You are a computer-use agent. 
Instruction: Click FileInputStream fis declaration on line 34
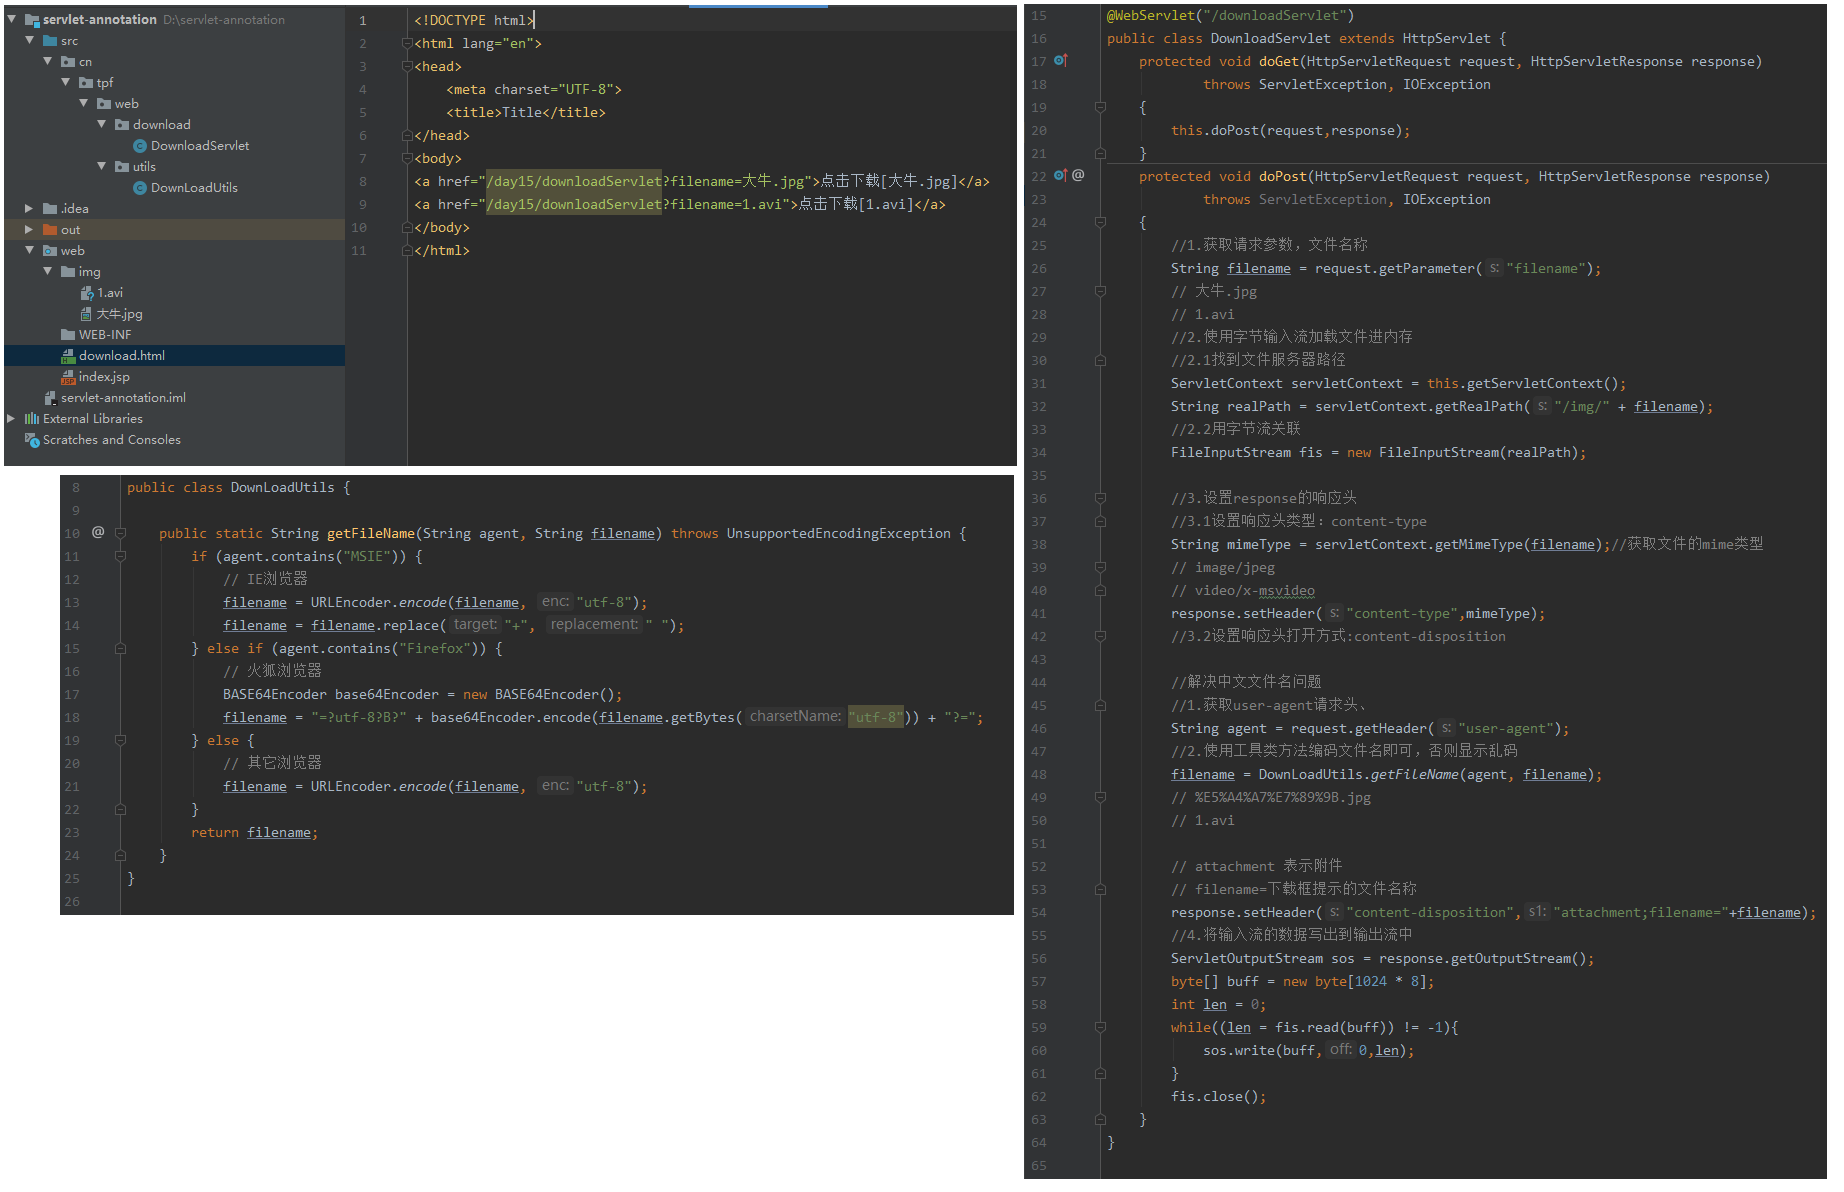pos(1378,452)
